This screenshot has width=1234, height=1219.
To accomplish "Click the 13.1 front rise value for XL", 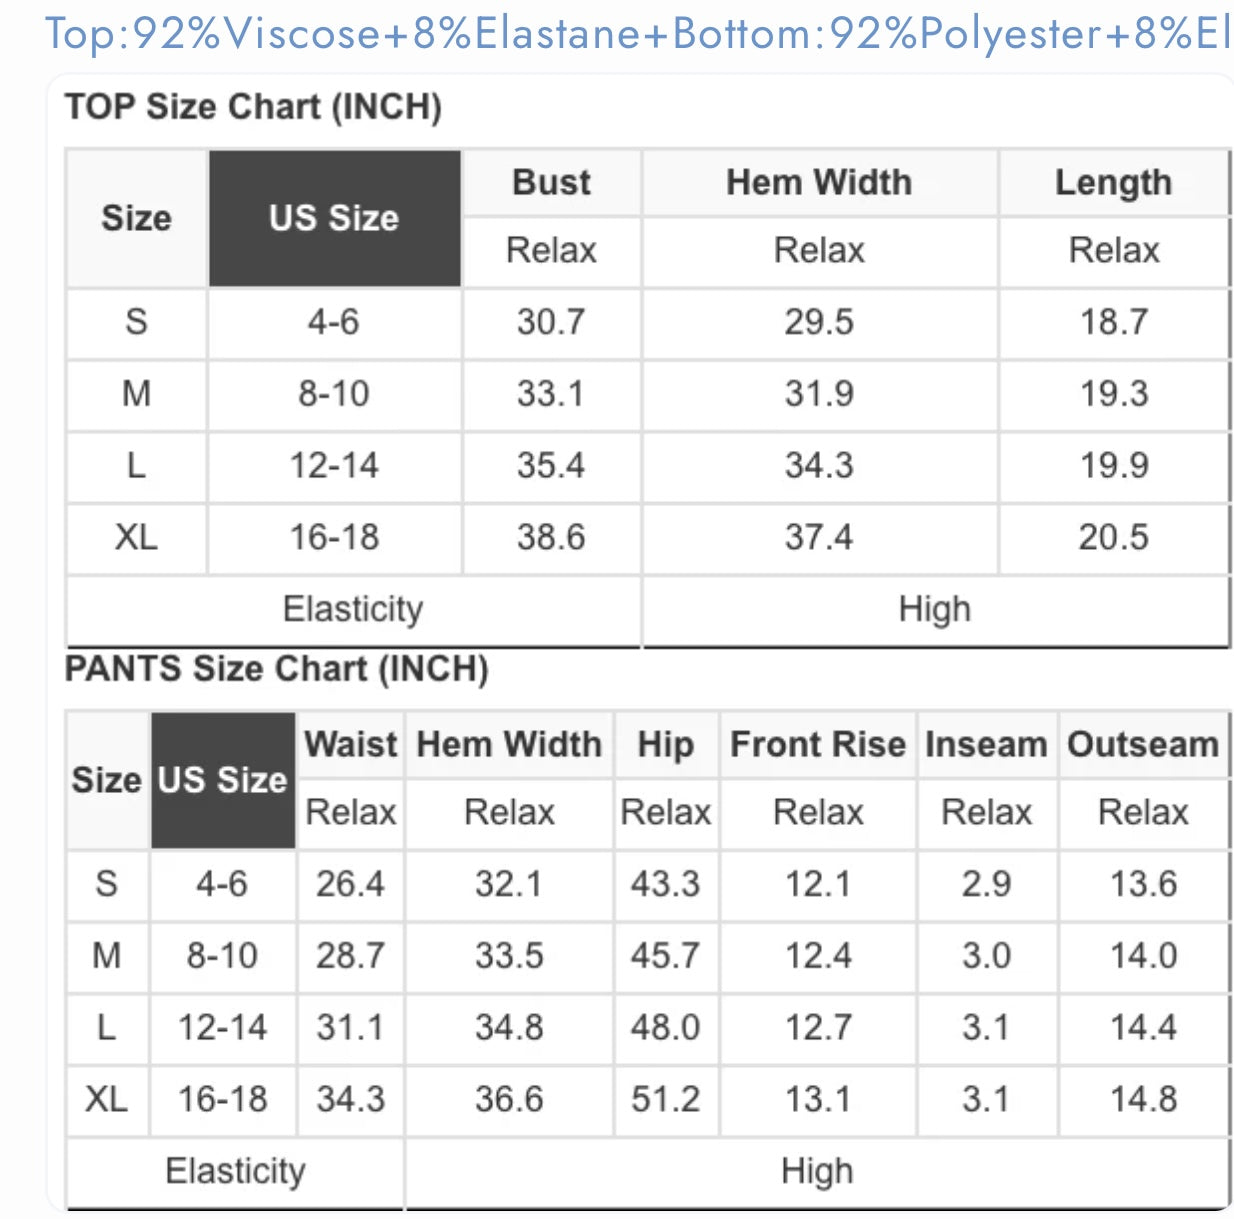I will [818, 1100].
